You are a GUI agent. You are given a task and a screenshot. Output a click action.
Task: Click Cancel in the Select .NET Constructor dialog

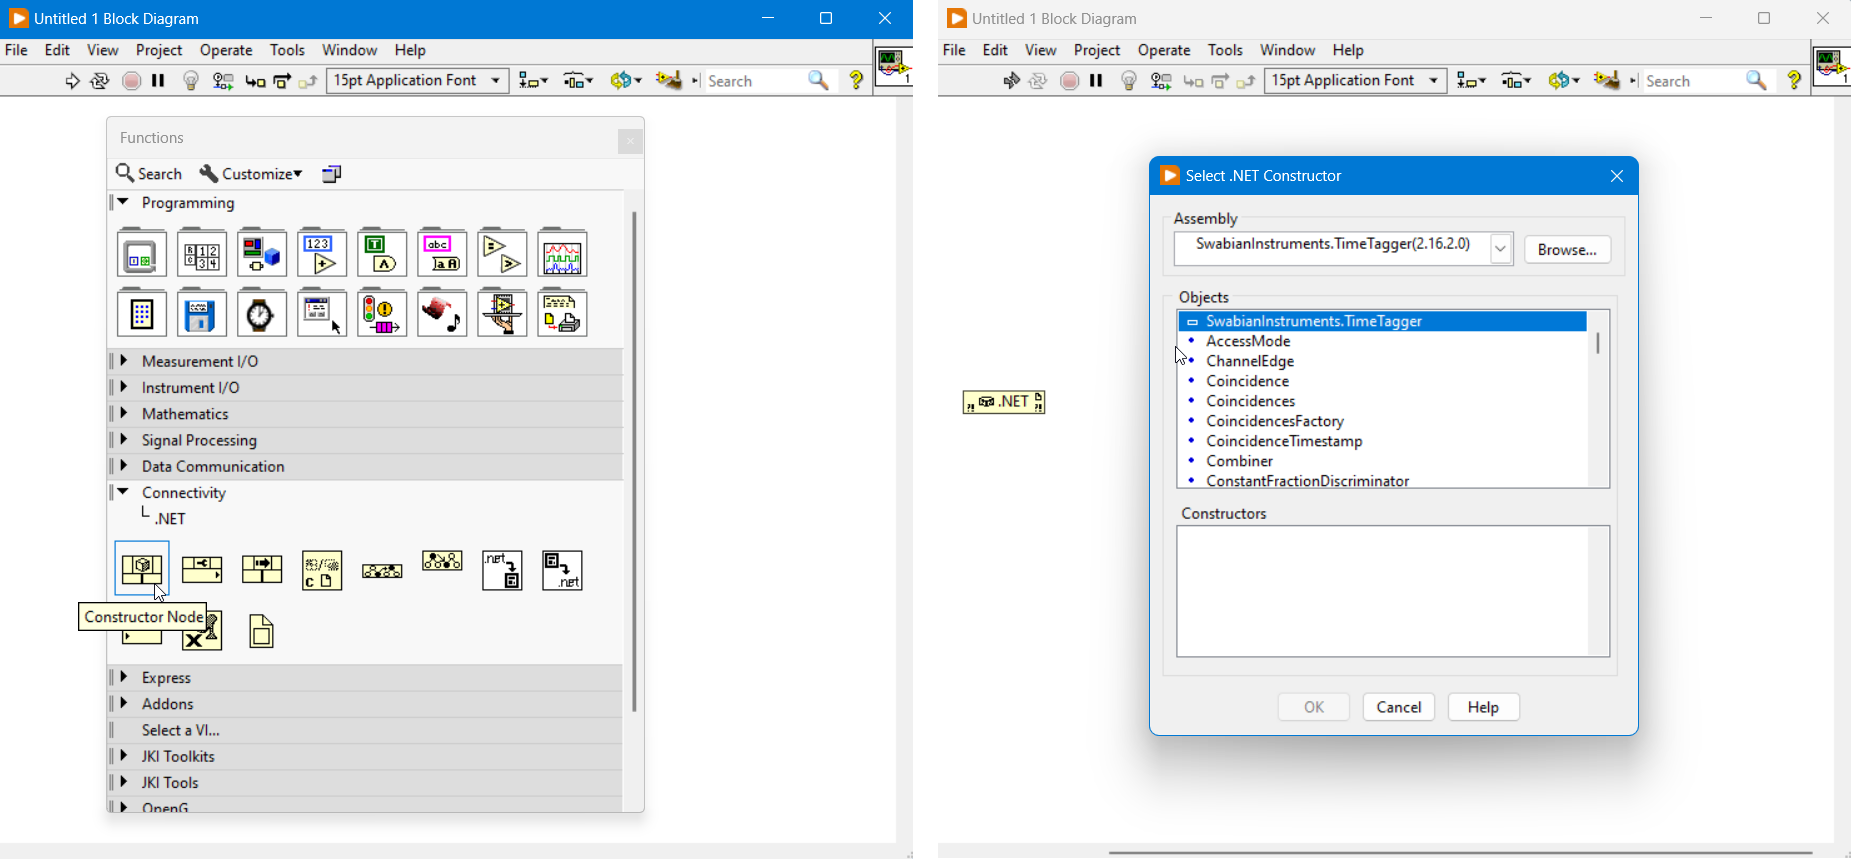(x=1398, y=707)
